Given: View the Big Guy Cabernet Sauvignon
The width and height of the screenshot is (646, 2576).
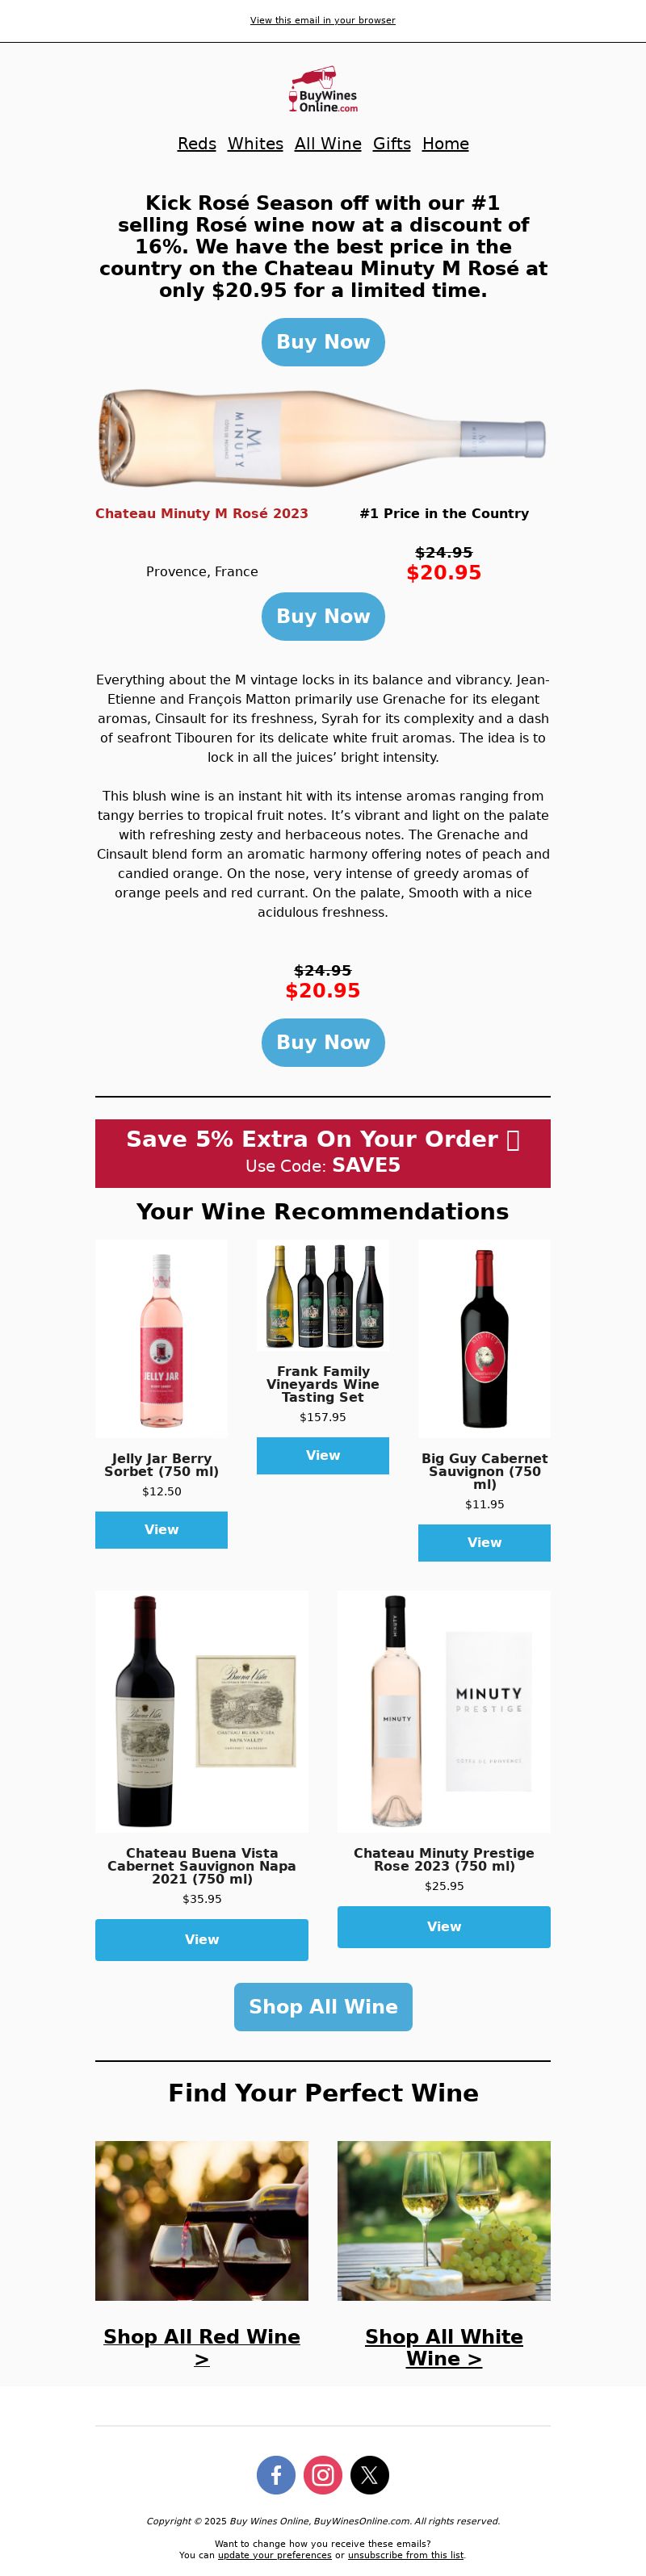Looking at the screenshot, I should click(x=484, y=1542).
